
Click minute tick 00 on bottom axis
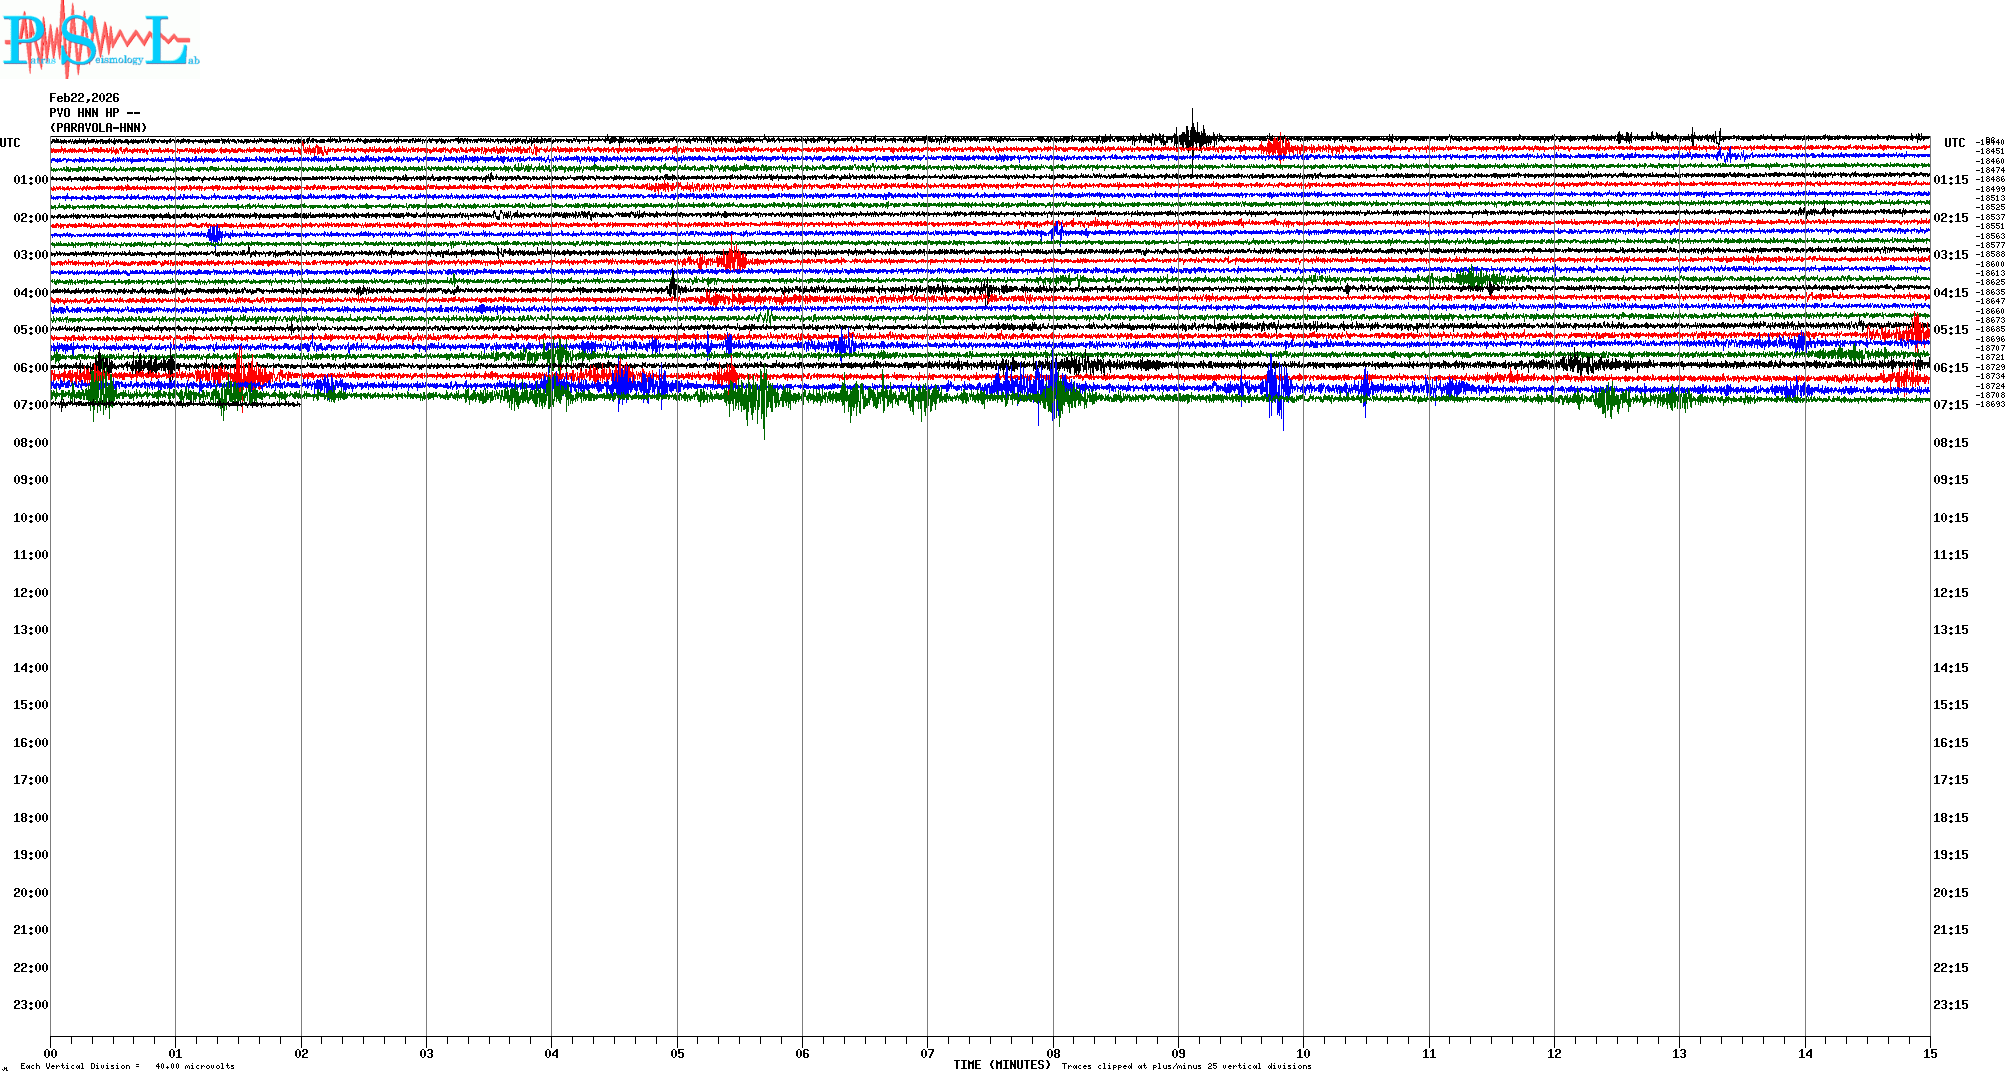click(x=51, y=1053)
